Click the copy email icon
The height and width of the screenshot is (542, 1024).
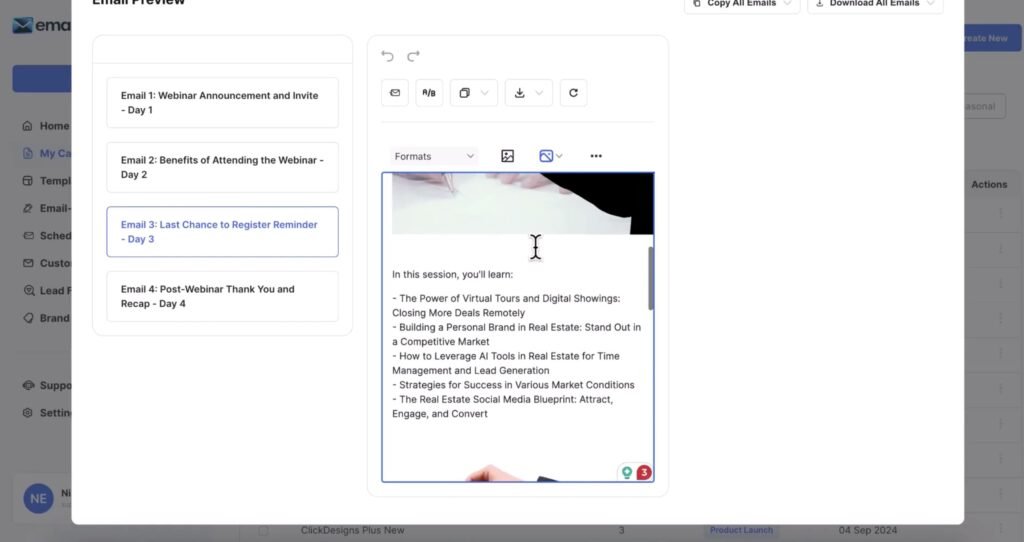tap(464, 93)
